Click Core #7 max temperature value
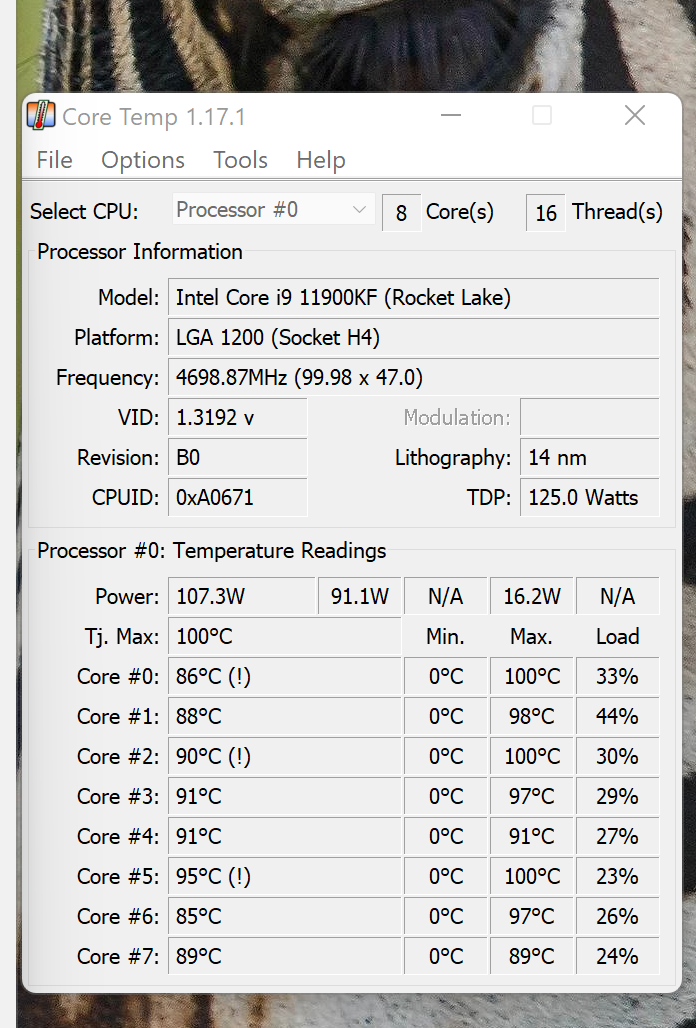Viewport: 696px width, 1028px height. click(x=532, y=957)
